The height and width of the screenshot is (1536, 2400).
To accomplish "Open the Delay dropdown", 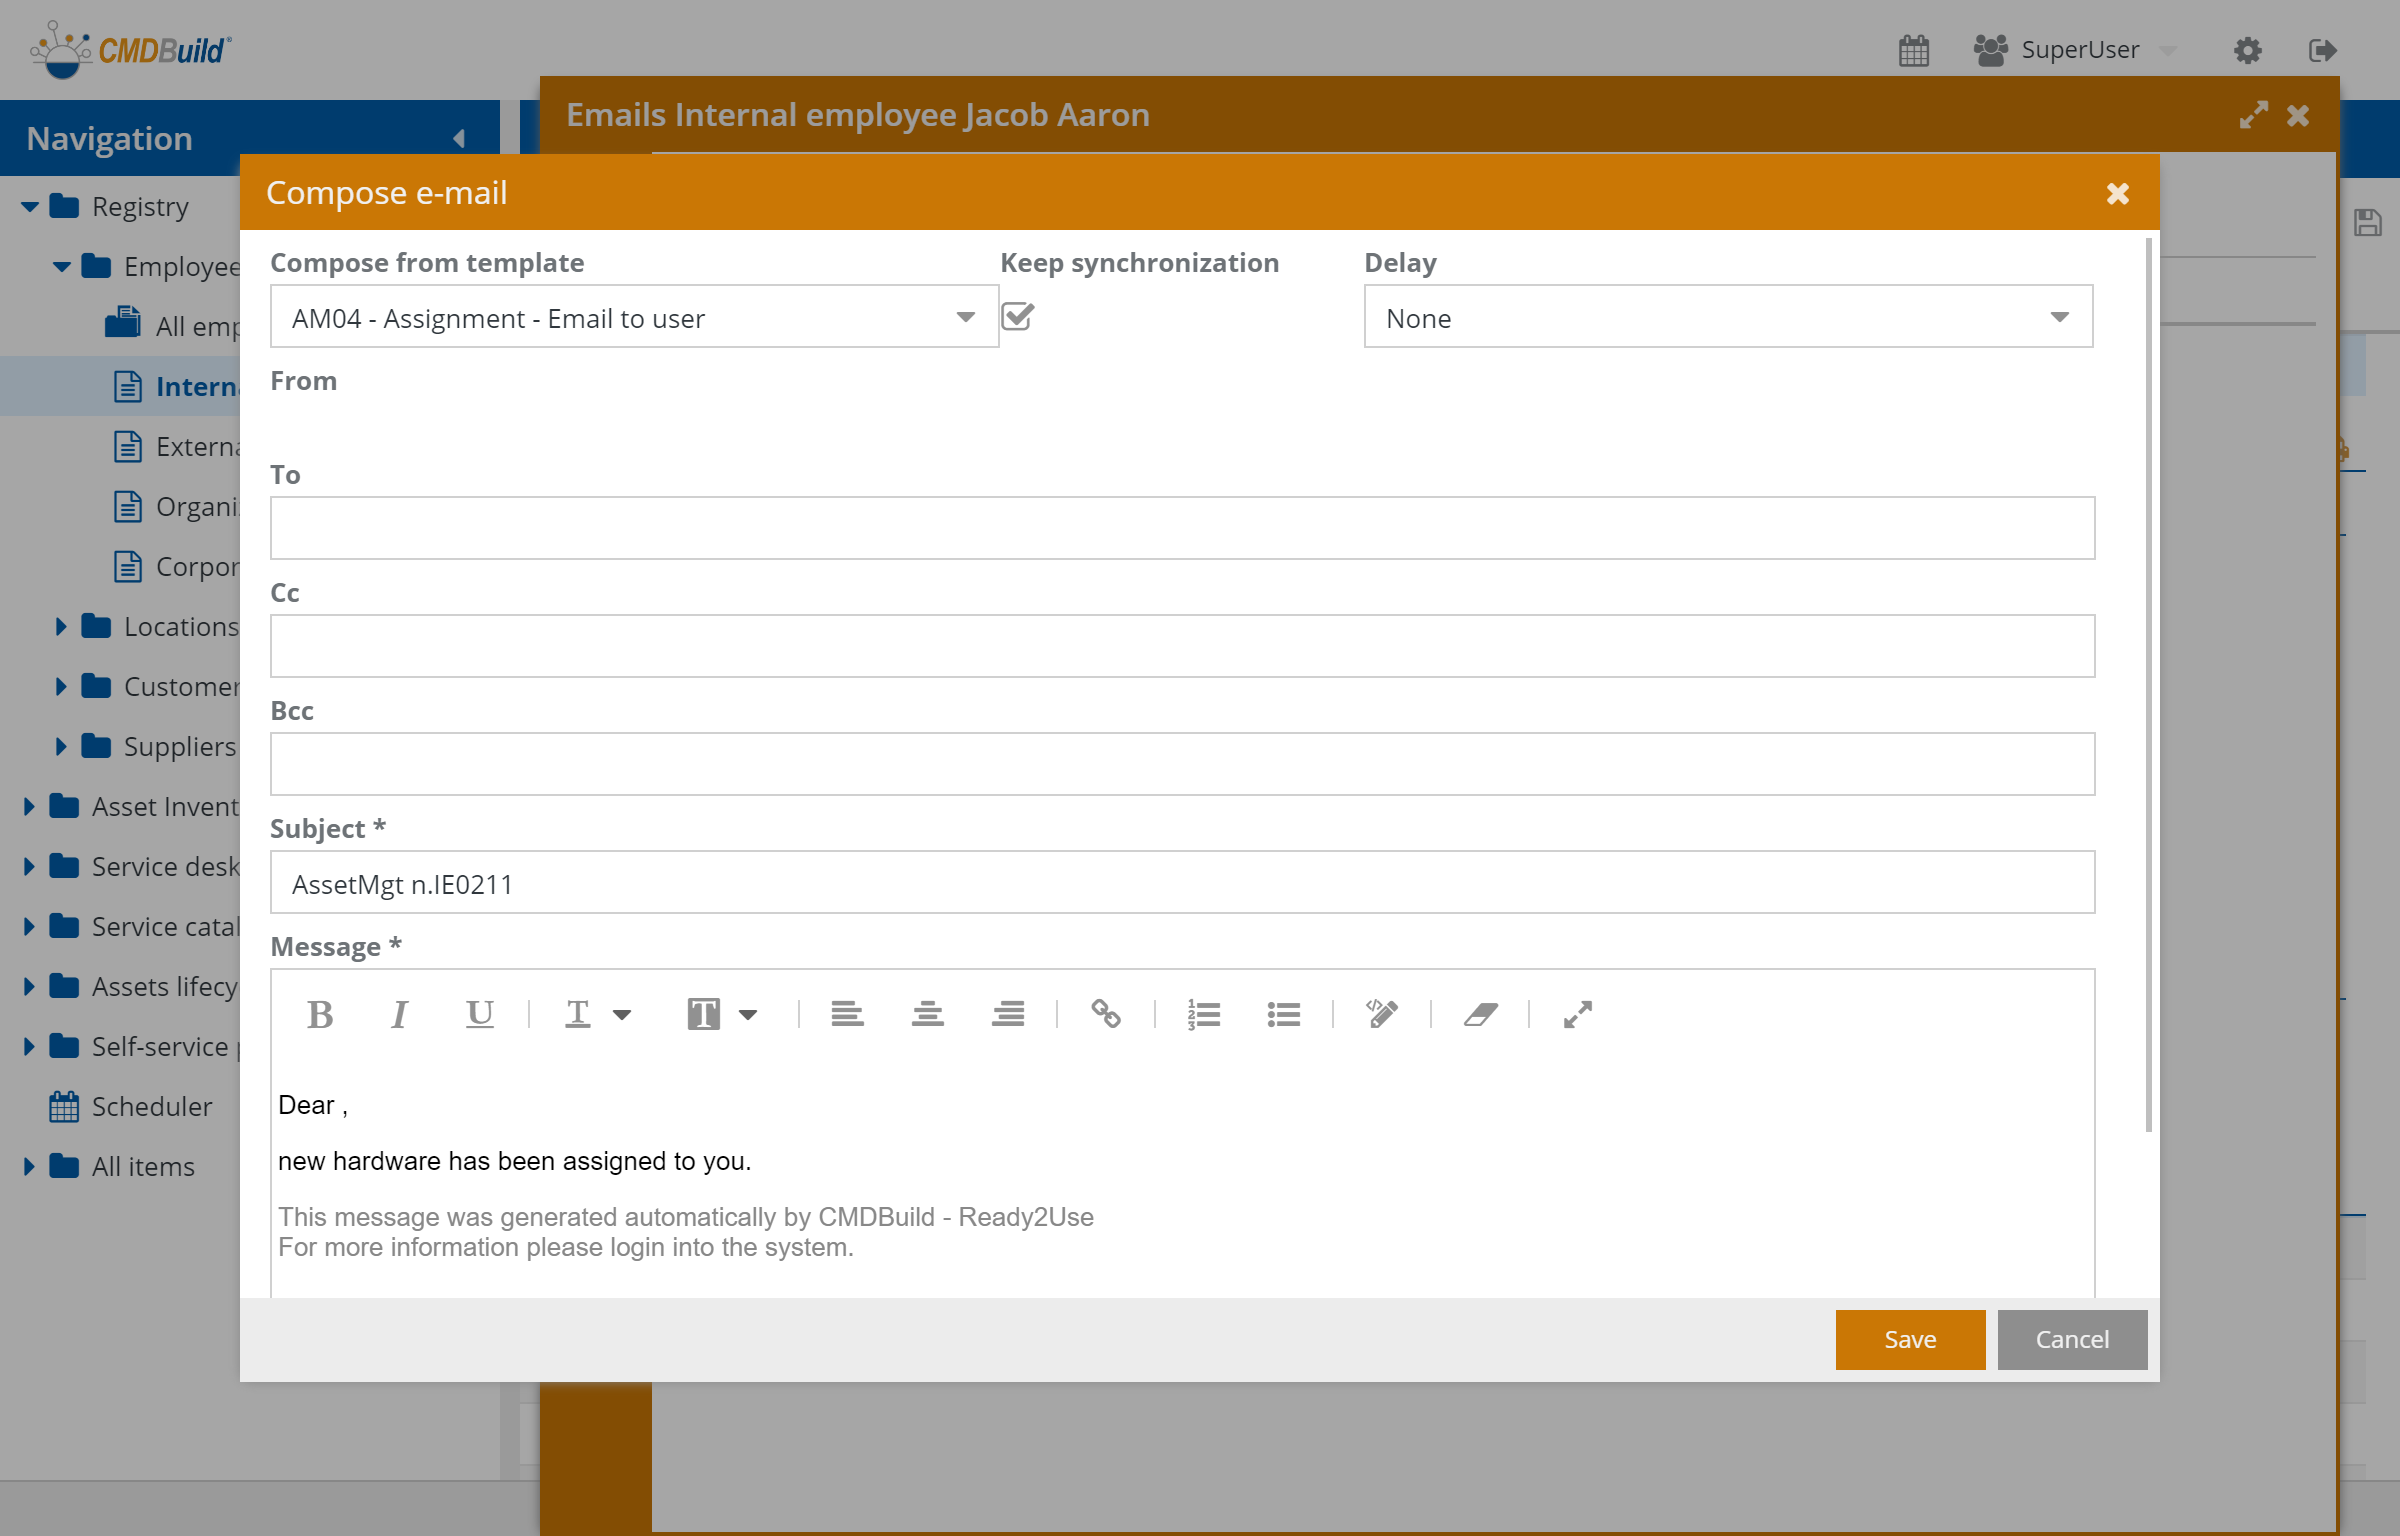I will [x=2059, y=318].
